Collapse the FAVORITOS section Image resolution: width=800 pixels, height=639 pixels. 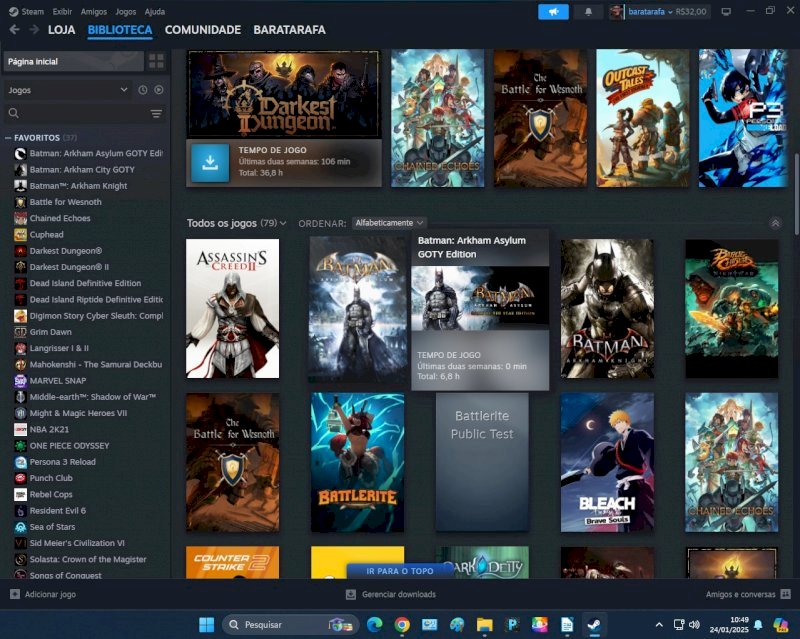coord(8,138)
